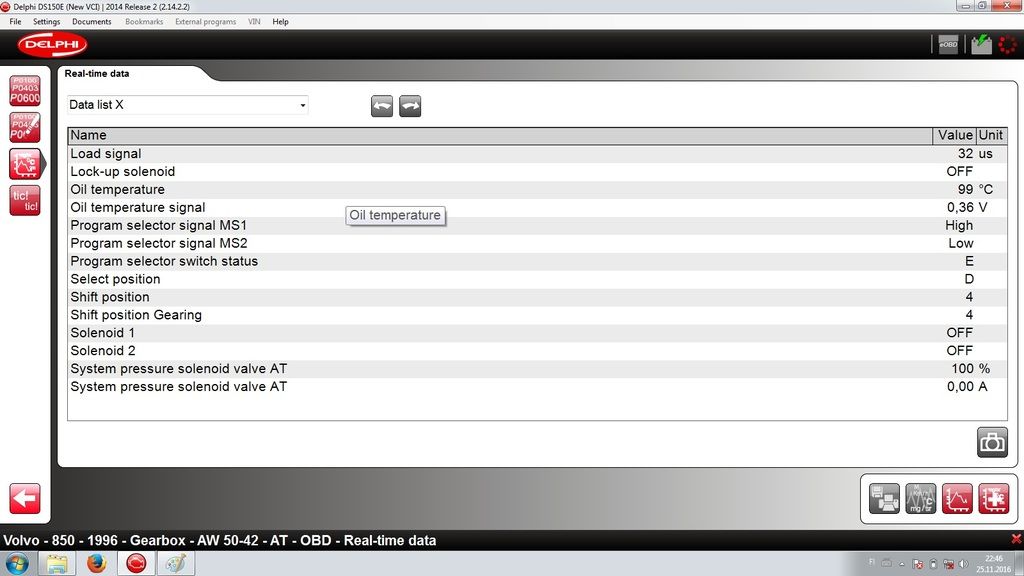Select the Solenoid 2 row
Viewport: 1024px width, 576px height.
[537, 351]
